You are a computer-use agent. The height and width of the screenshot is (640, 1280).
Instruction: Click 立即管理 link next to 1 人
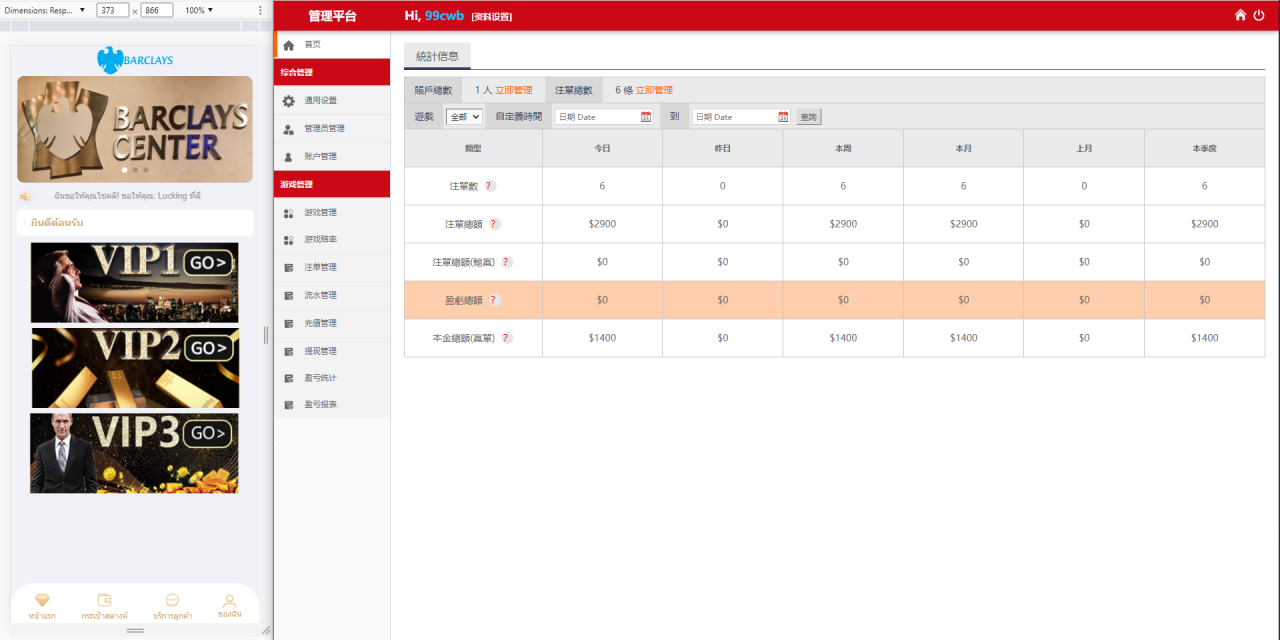pos(514,90)
